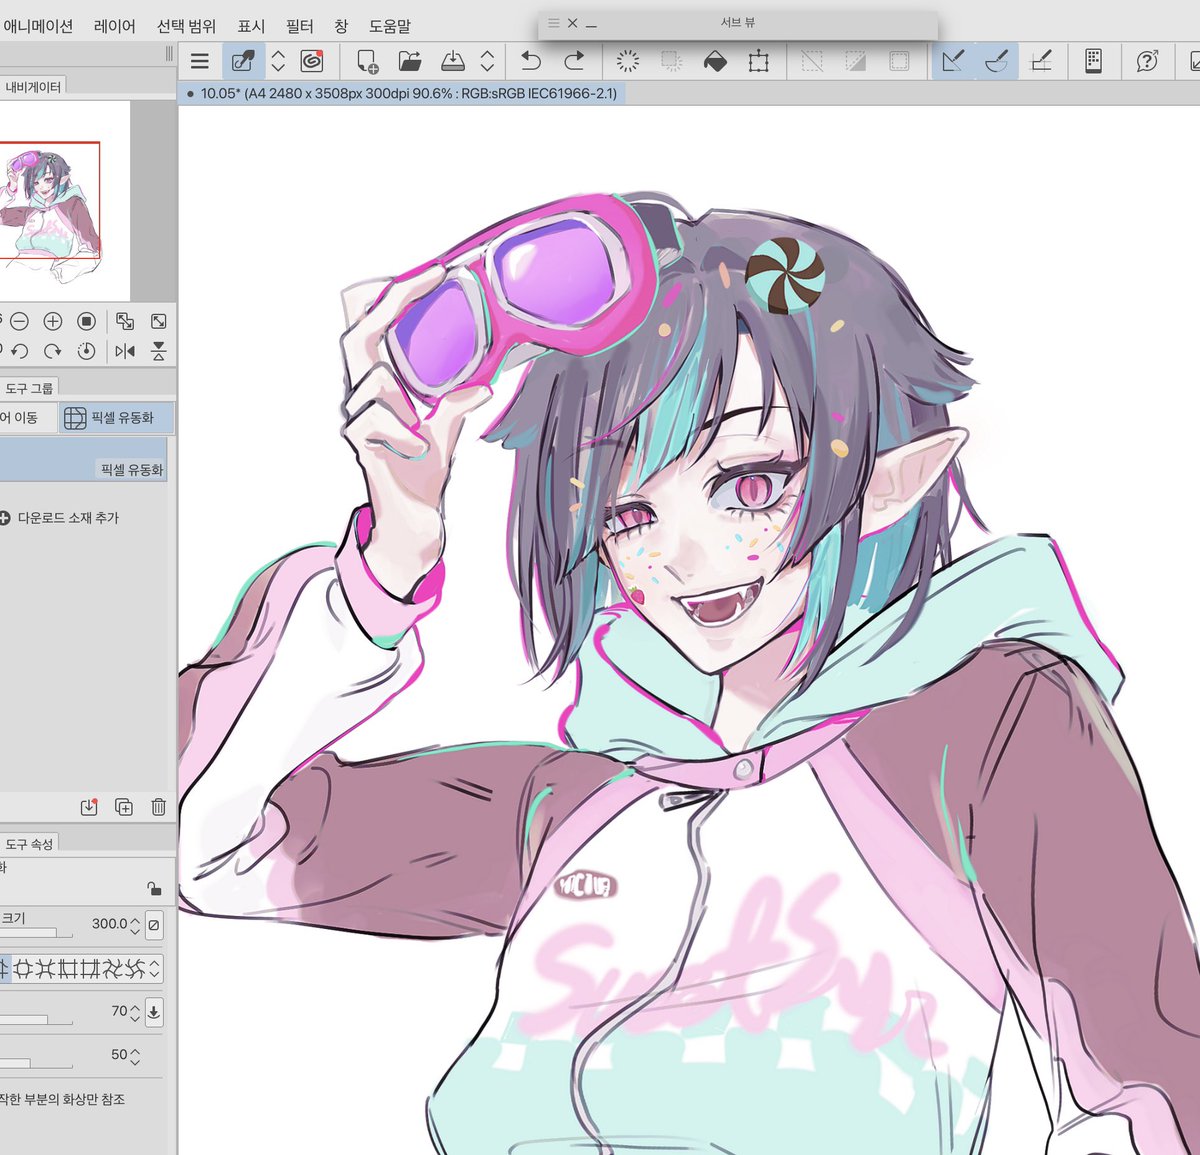
Task: Toggle the download-arrow button beside the 70 value
Action: point(154,1012)
